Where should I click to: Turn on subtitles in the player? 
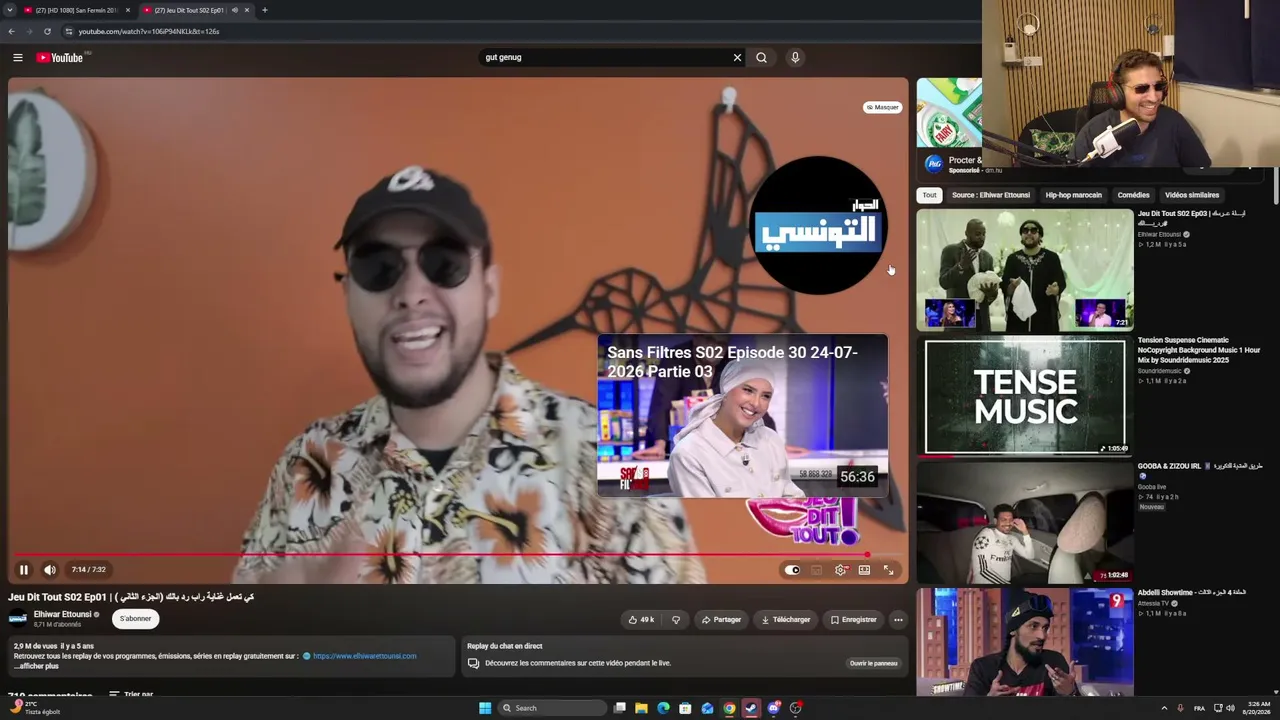point(816,570)
